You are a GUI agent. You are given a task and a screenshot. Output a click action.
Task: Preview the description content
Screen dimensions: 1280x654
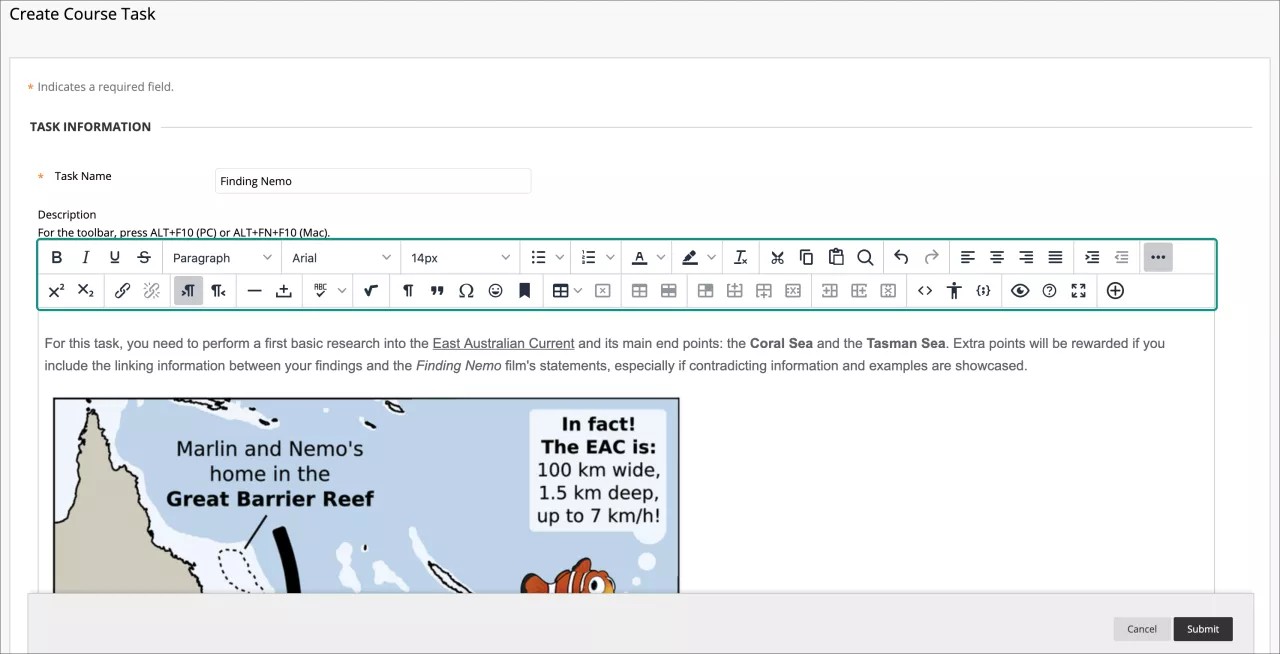click(x=1020, y=290)
